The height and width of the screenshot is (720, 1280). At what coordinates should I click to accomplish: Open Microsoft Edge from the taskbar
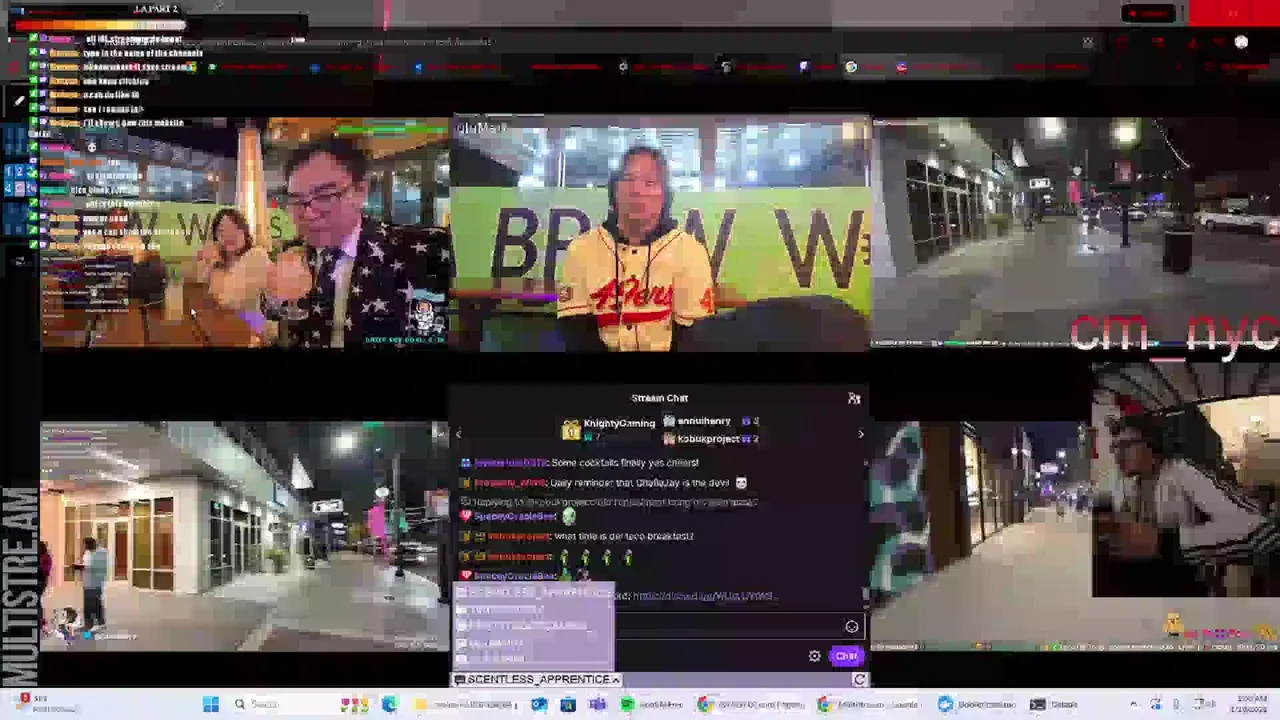389,705
